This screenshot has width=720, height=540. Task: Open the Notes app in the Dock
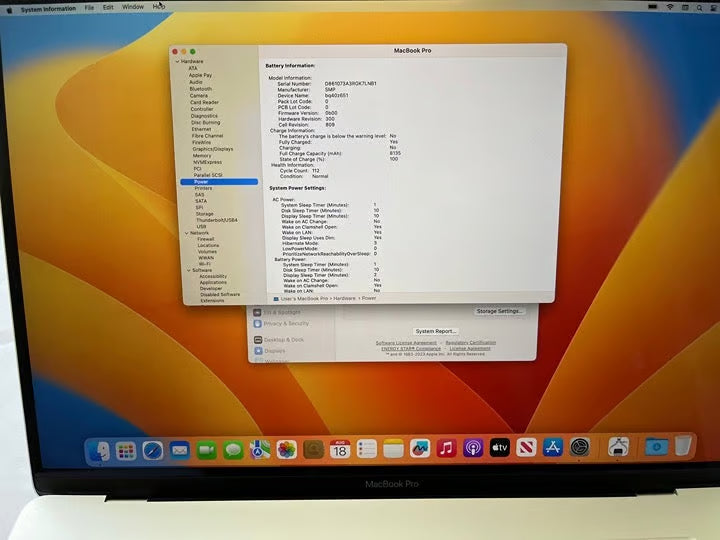(393, 449)
